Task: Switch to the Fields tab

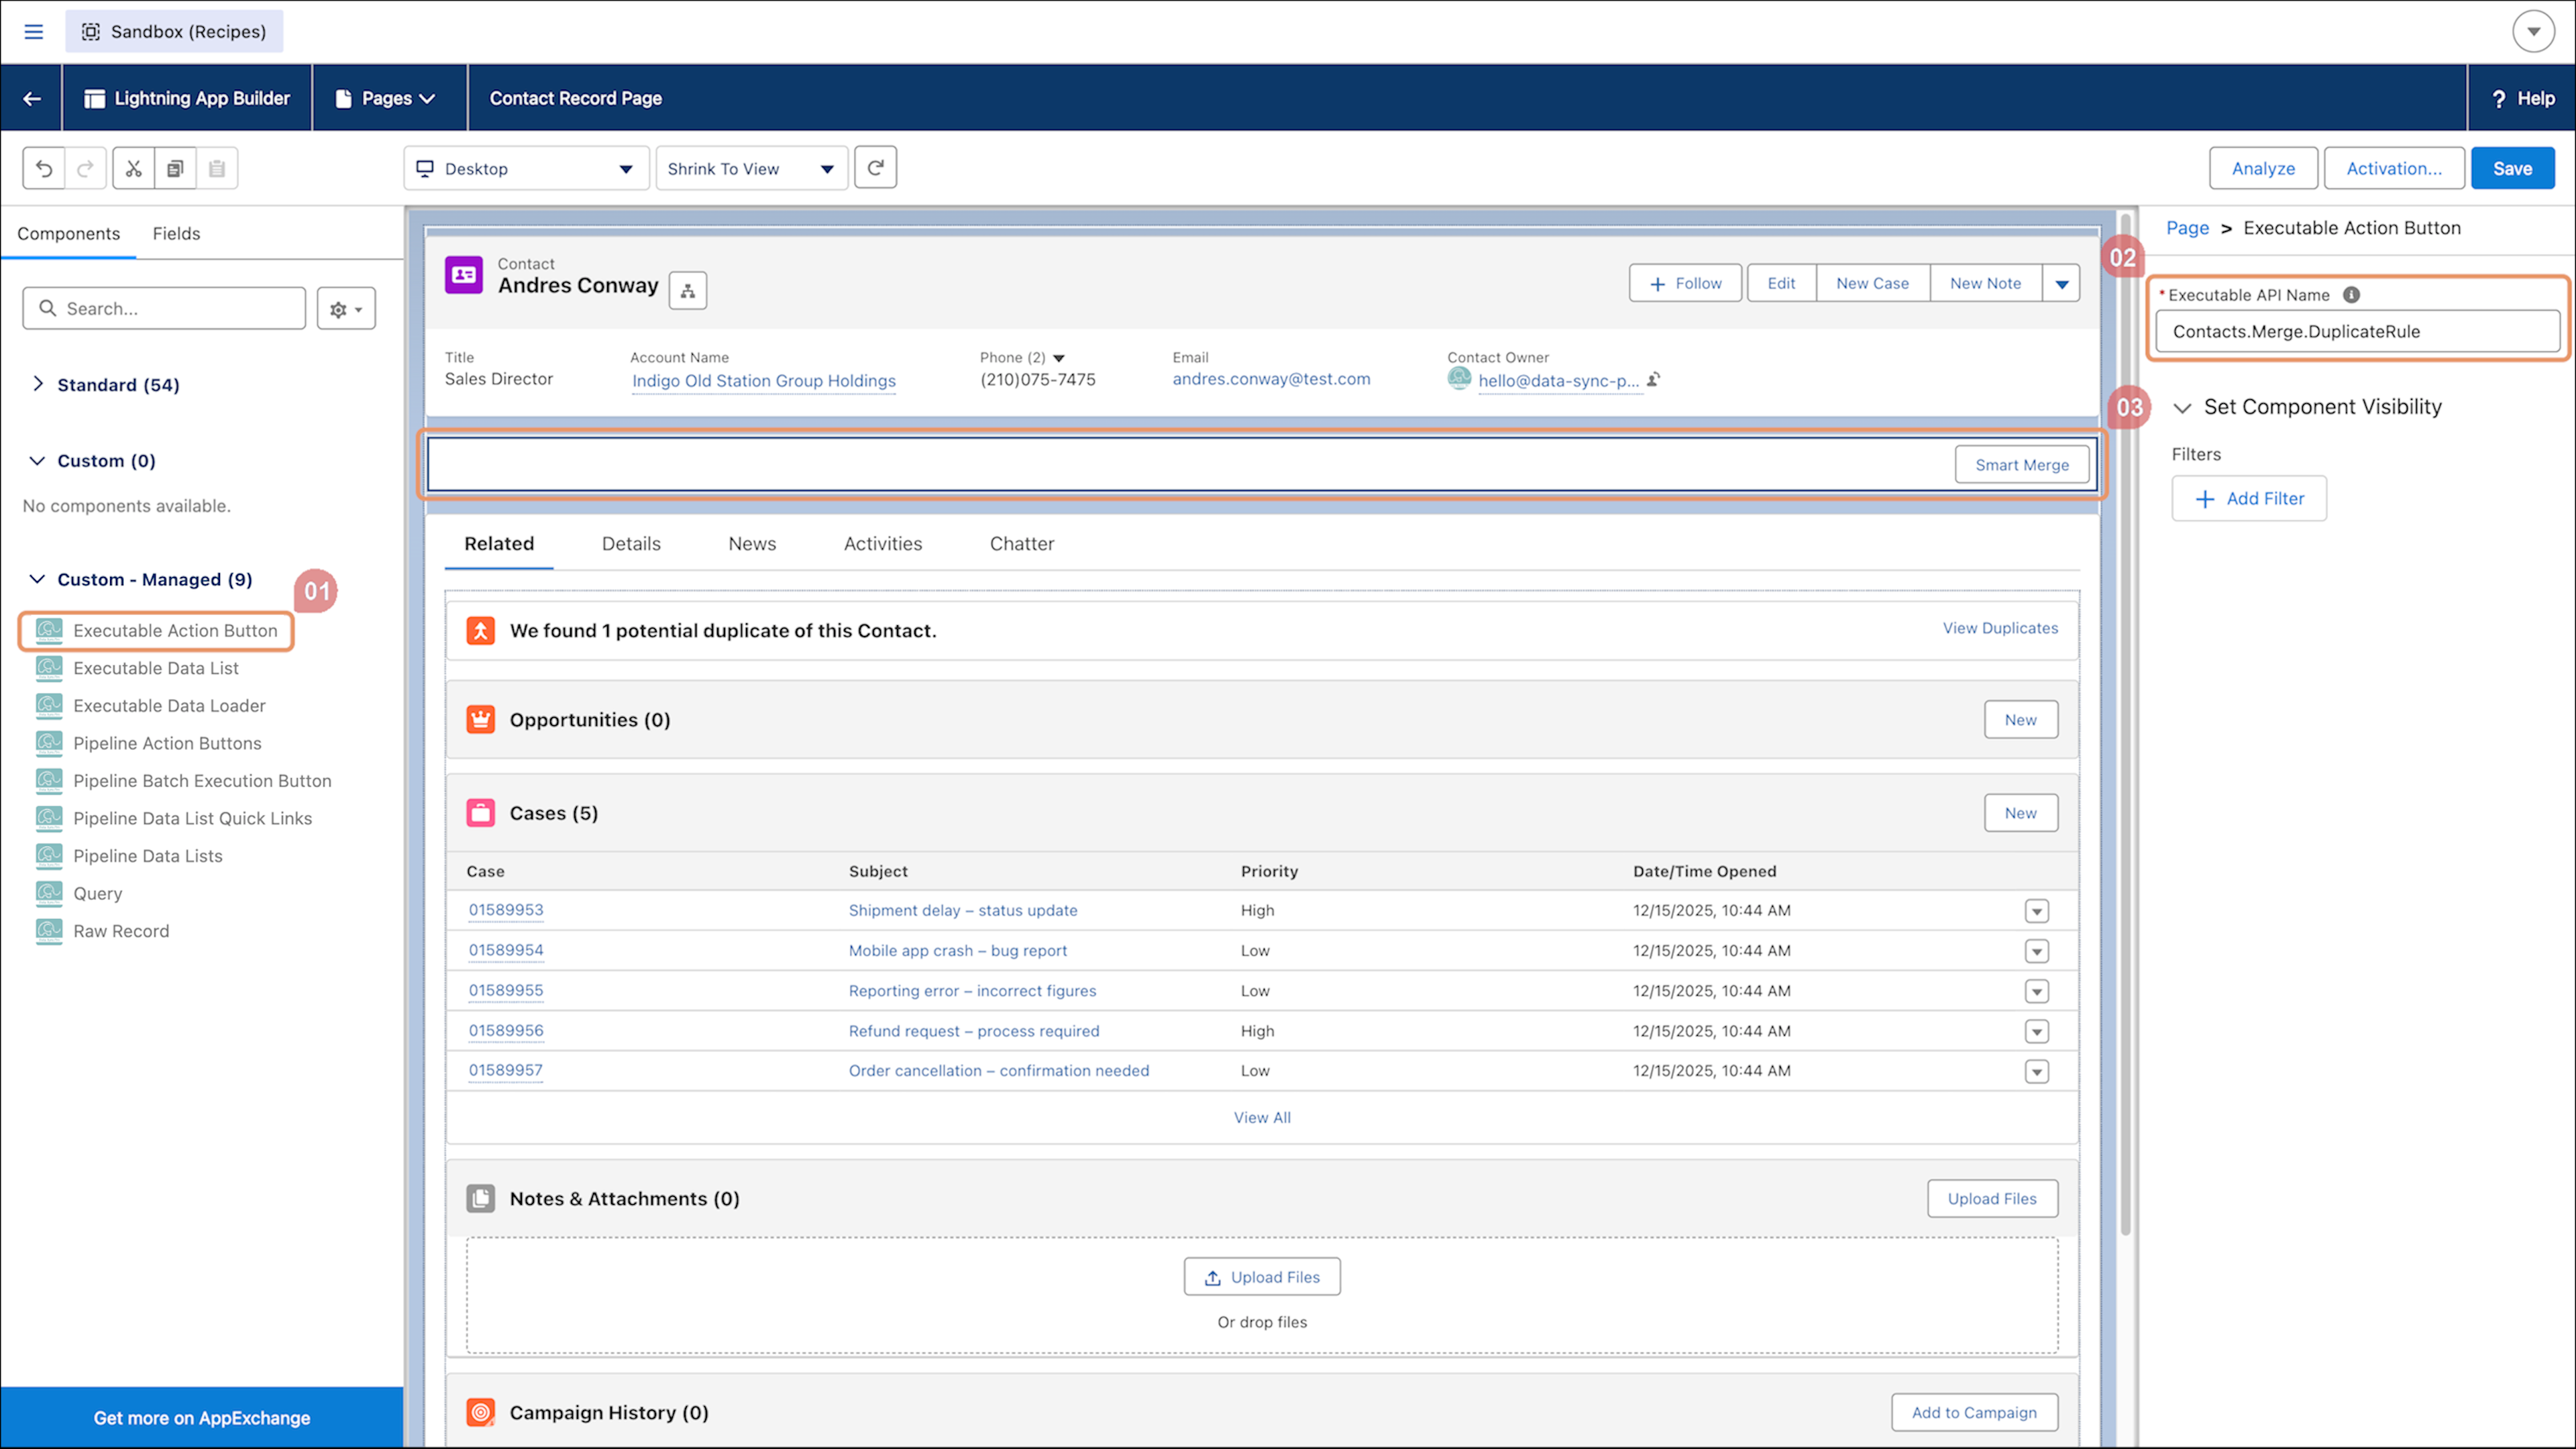Action: pyautogui.click(x=176, y=233)
